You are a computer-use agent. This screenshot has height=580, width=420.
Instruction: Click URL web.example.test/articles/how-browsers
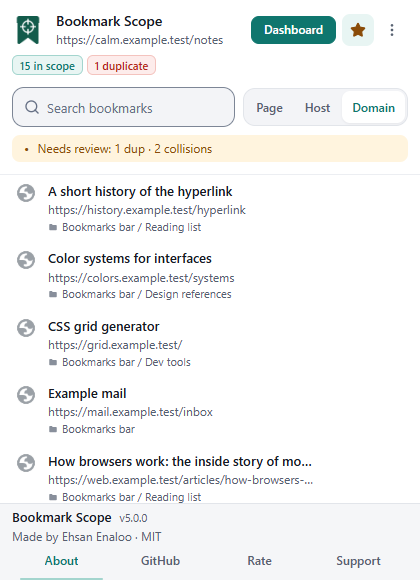[181, 480]
